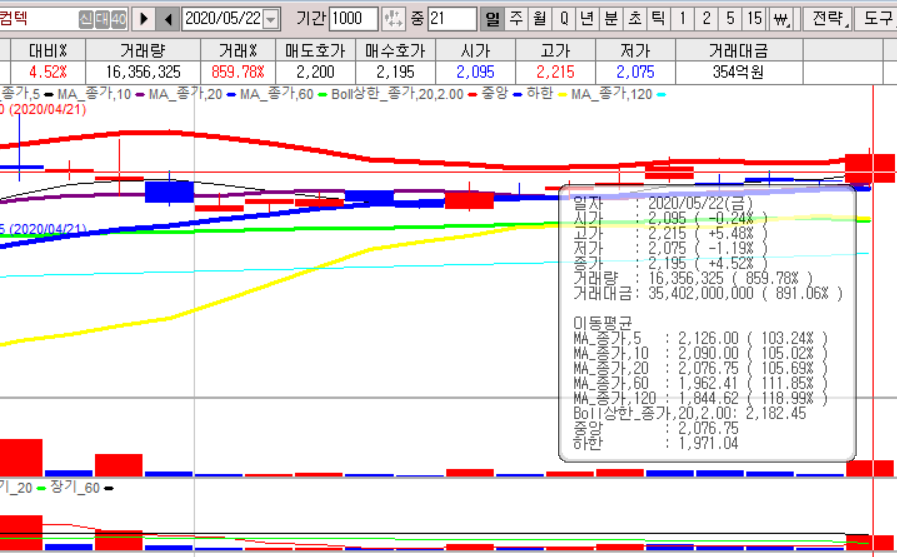
Task: Click the MA_종가,10 legend label
Action: (x=94, y=94)
